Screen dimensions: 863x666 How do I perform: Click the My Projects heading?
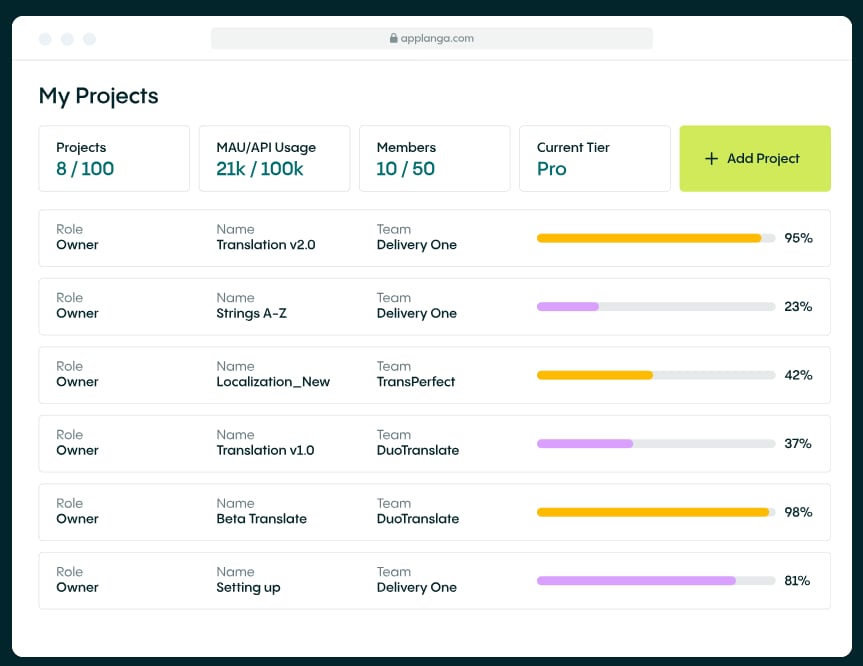(x=99, y=96)
